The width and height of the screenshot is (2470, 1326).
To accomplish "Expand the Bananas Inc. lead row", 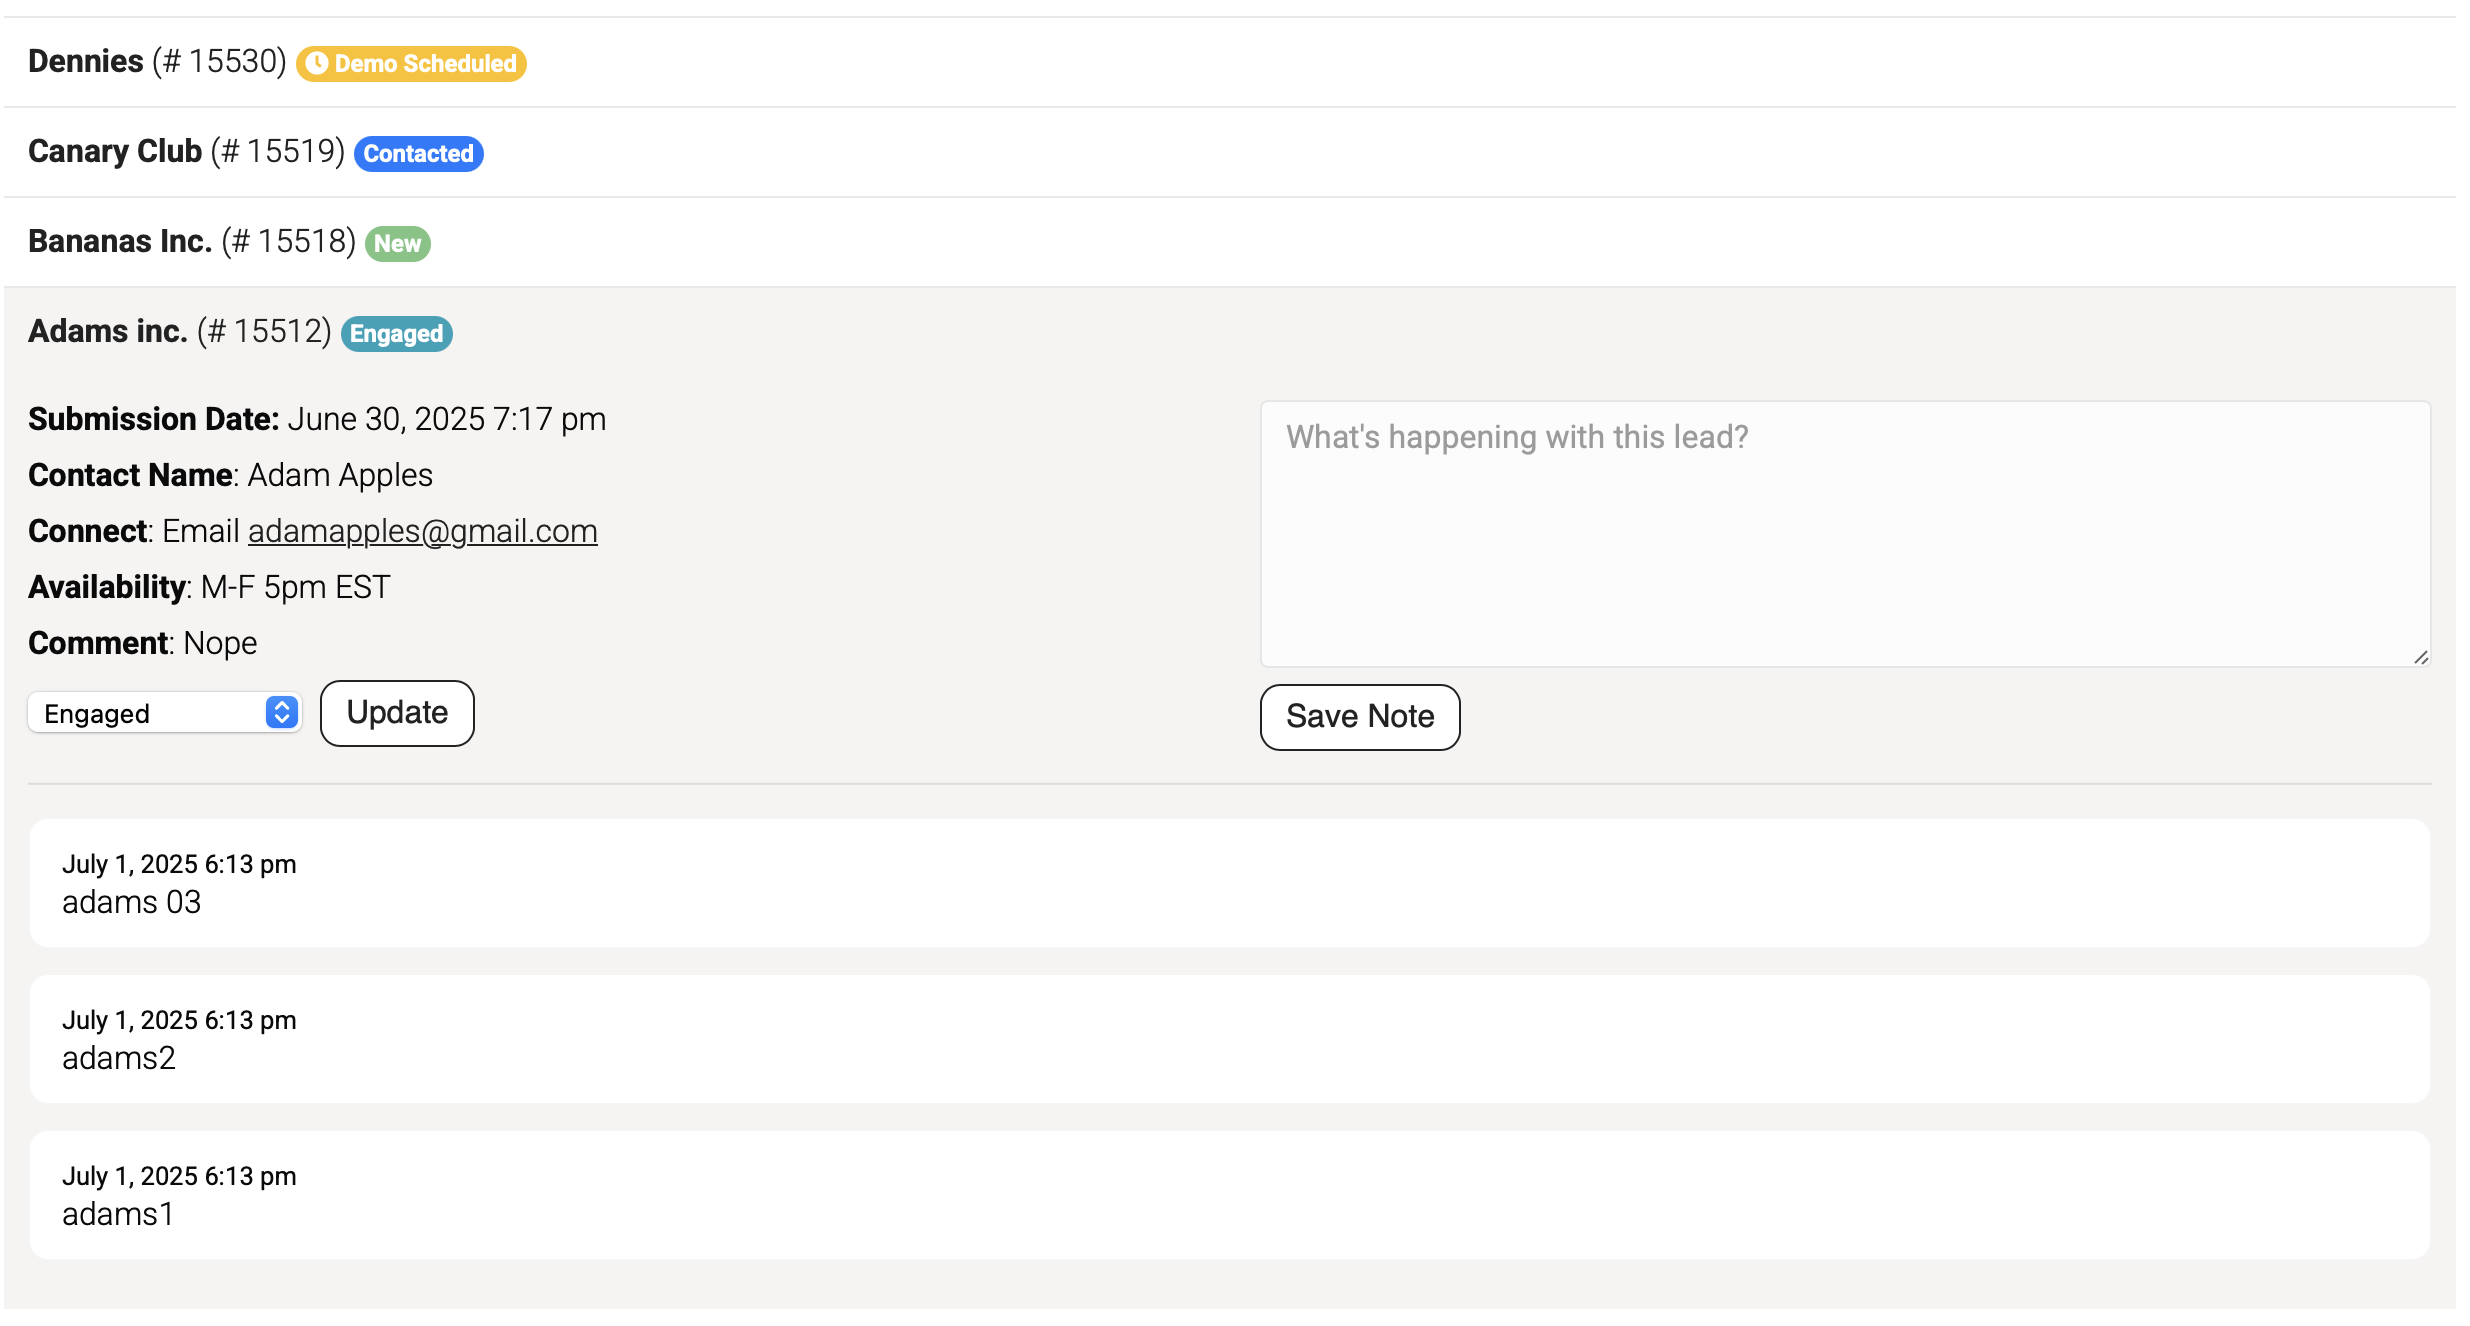I will tap(1230, 242).
